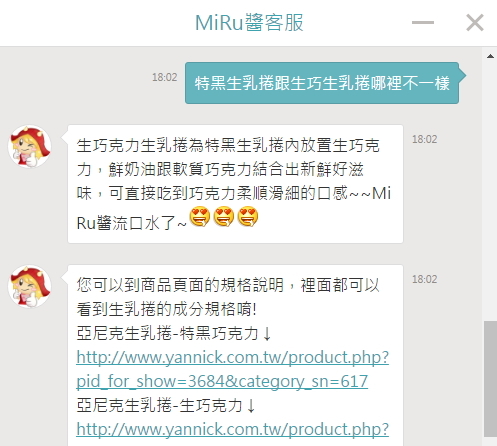
Task: Click the MiRu醬客服 title text
Action: 249,23
